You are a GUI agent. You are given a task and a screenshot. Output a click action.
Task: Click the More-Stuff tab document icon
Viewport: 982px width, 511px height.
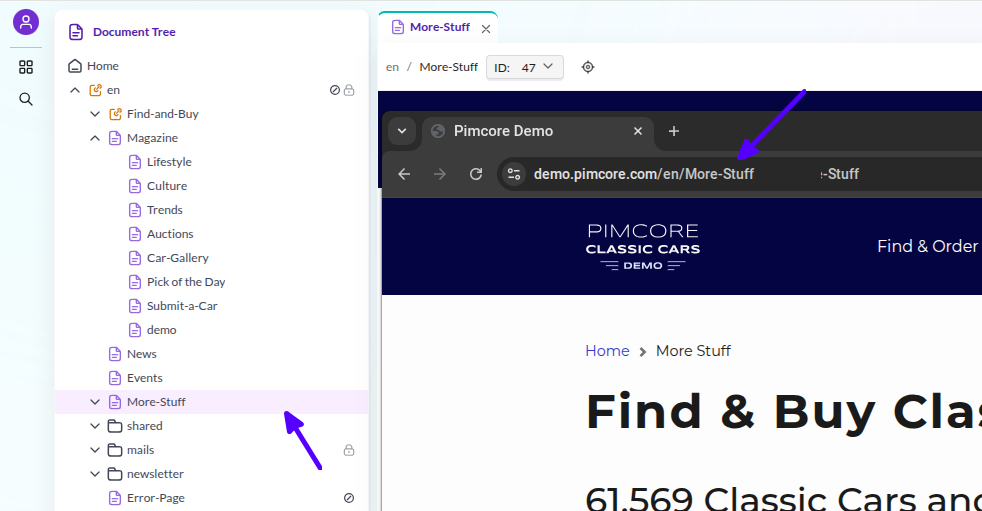point(398,27)
